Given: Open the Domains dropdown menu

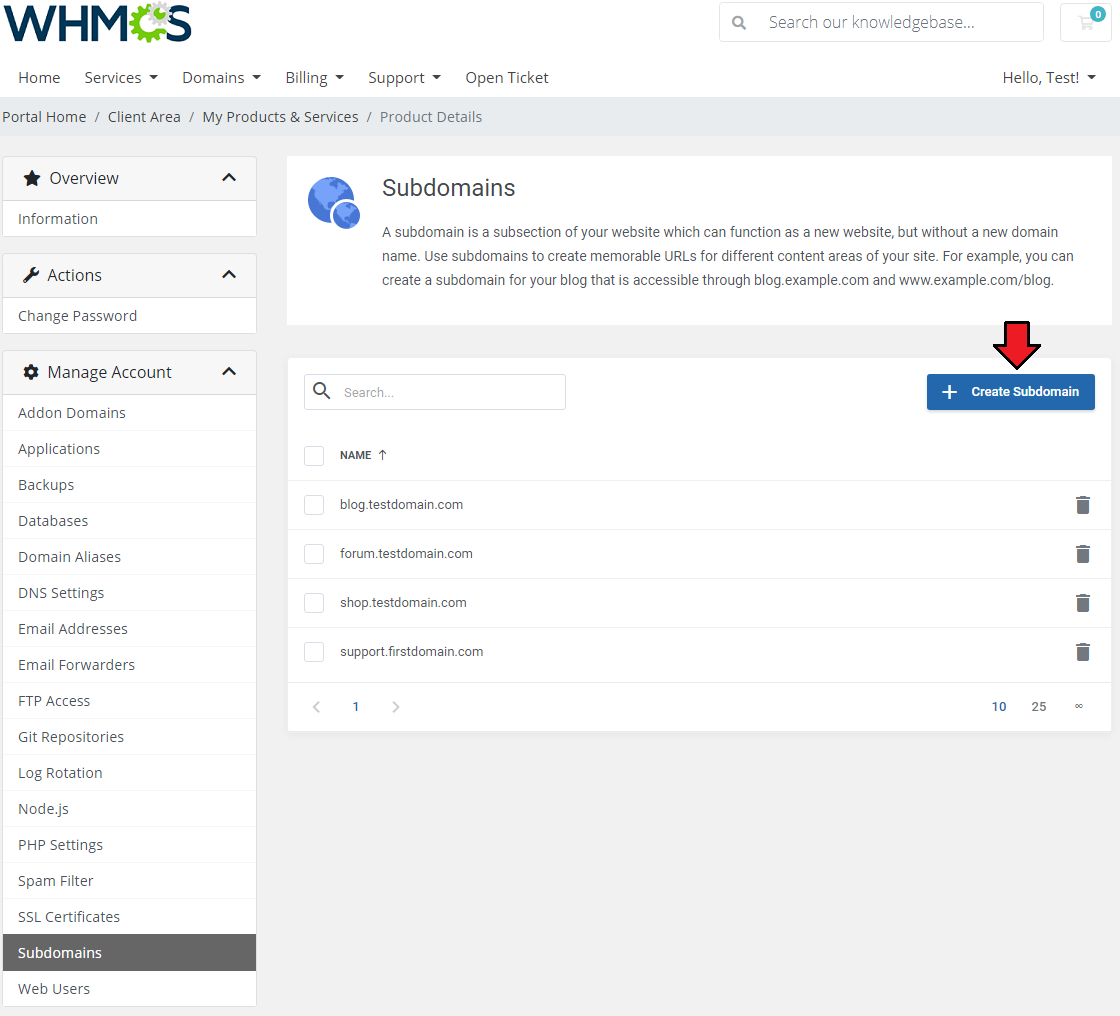Looking at the screenshot, I should [x=221, y=78].
